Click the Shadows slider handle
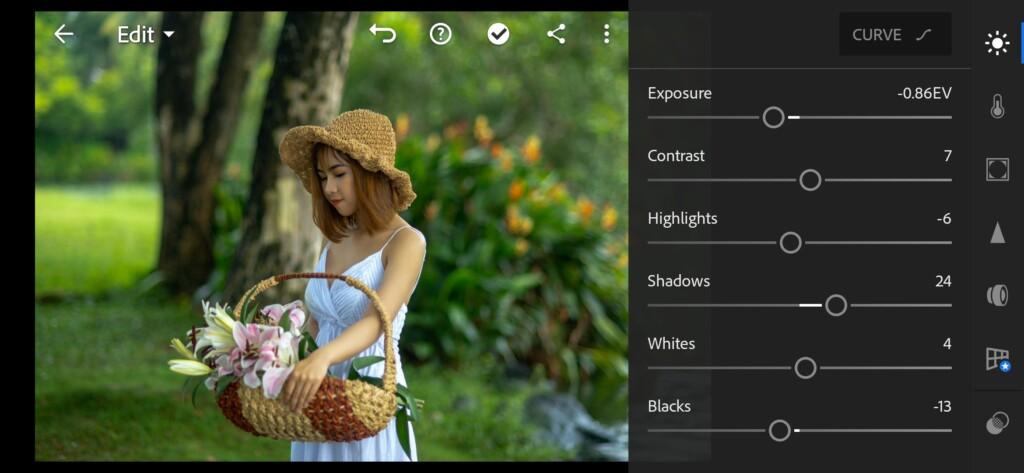The image size is (1024, 473). coord(836,305)
